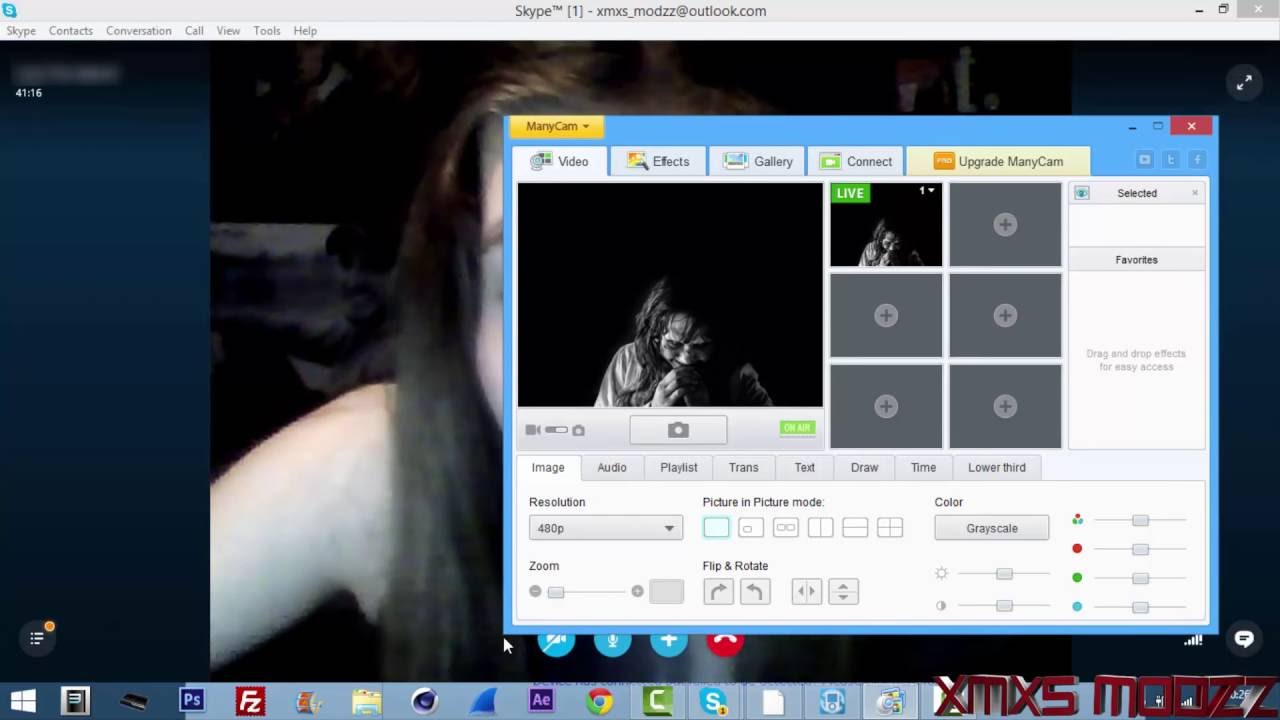Flip video horizontally
Image resolution: width=1280 pixels, height=720 pixels.
click(806, 592)
